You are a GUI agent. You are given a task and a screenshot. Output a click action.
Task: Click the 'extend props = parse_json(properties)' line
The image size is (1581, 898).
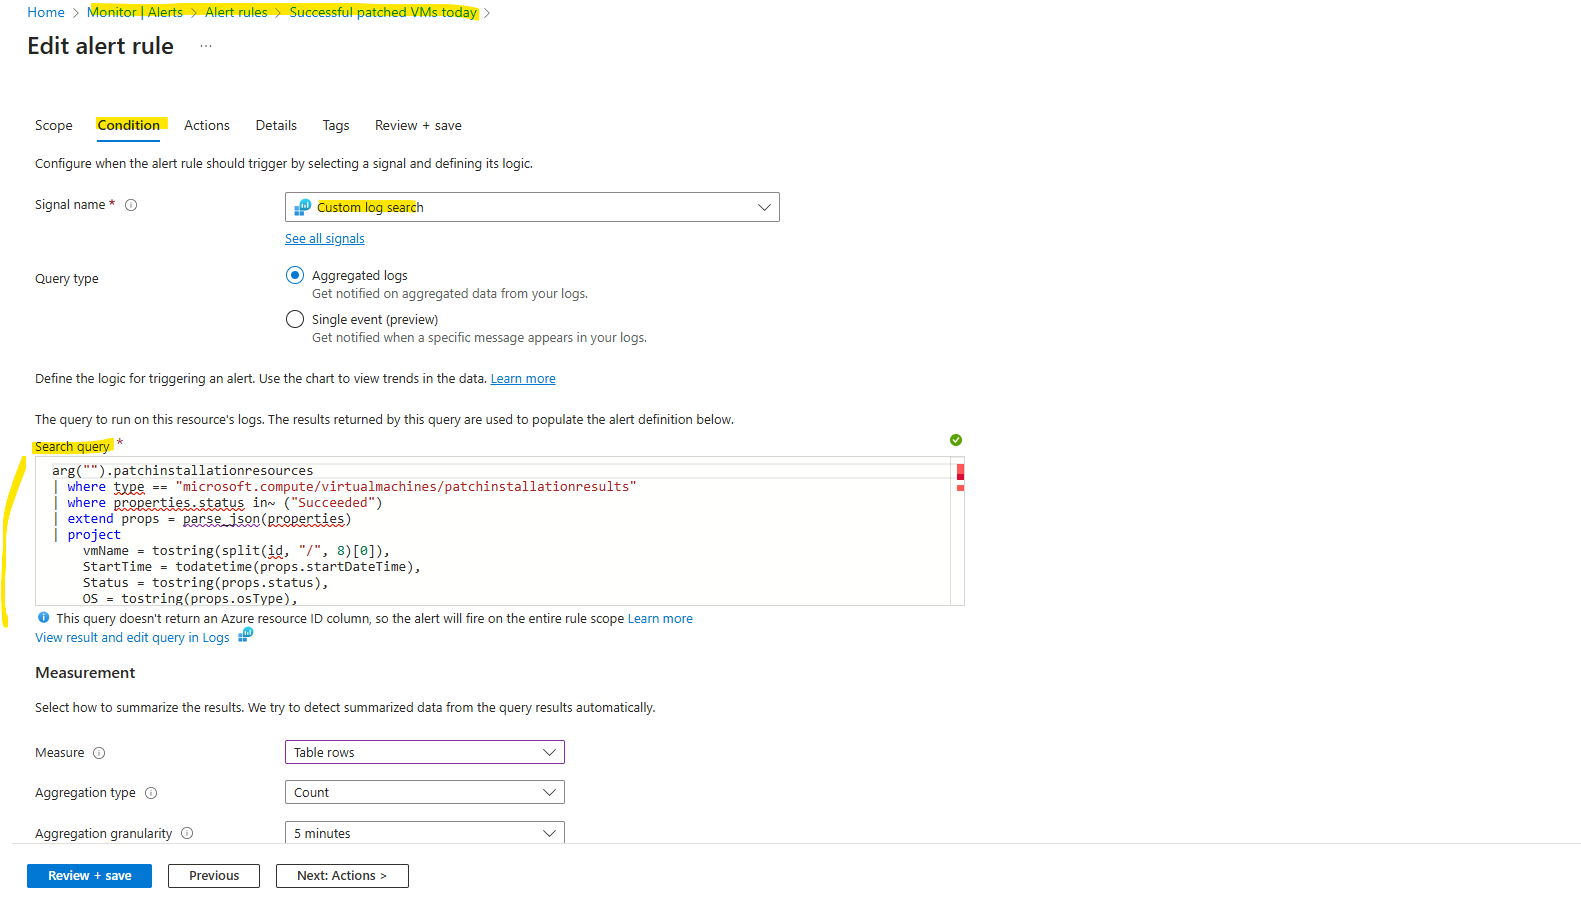(x=209, y=518)
